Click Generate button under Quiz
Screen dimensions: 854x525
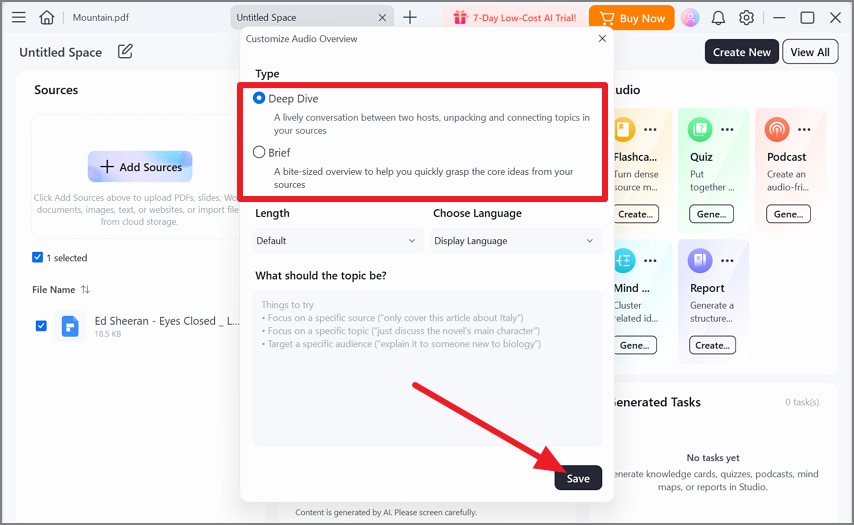(711, 214)
